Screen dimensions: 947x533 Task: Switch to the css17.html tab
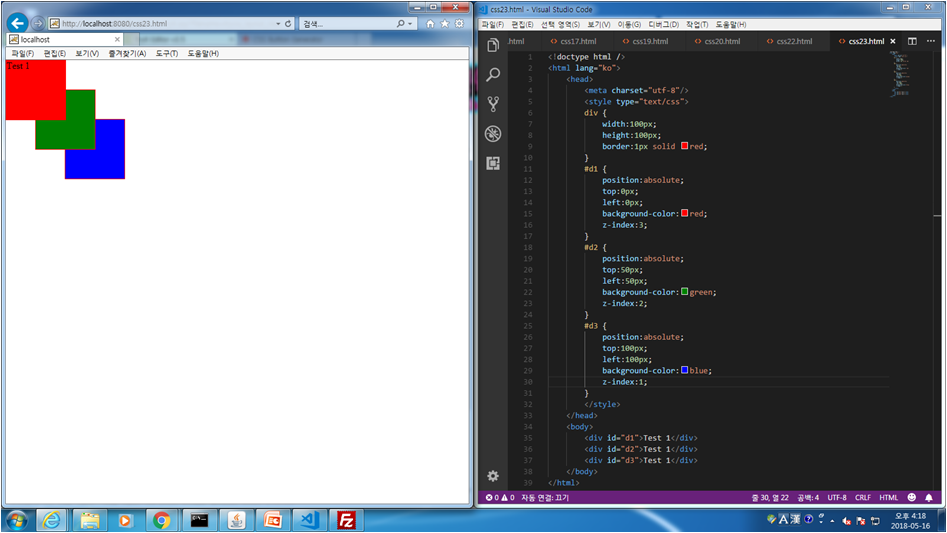578,41
